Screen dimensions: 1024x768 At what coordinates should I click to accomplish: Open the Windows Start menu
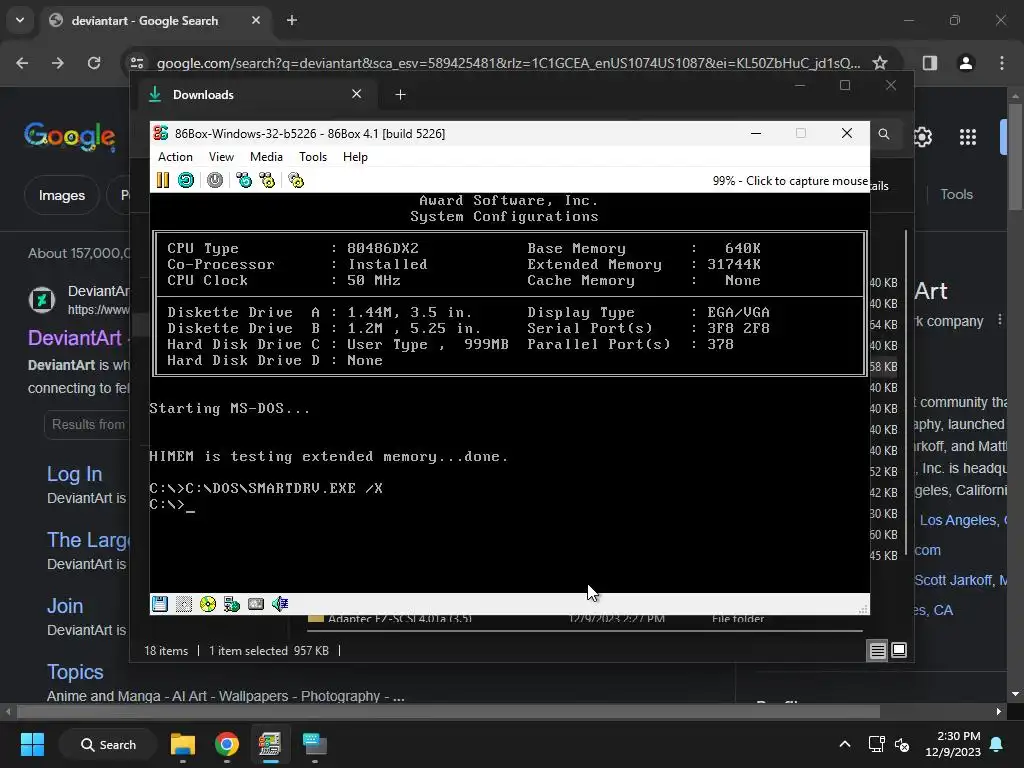pos(32,744)
